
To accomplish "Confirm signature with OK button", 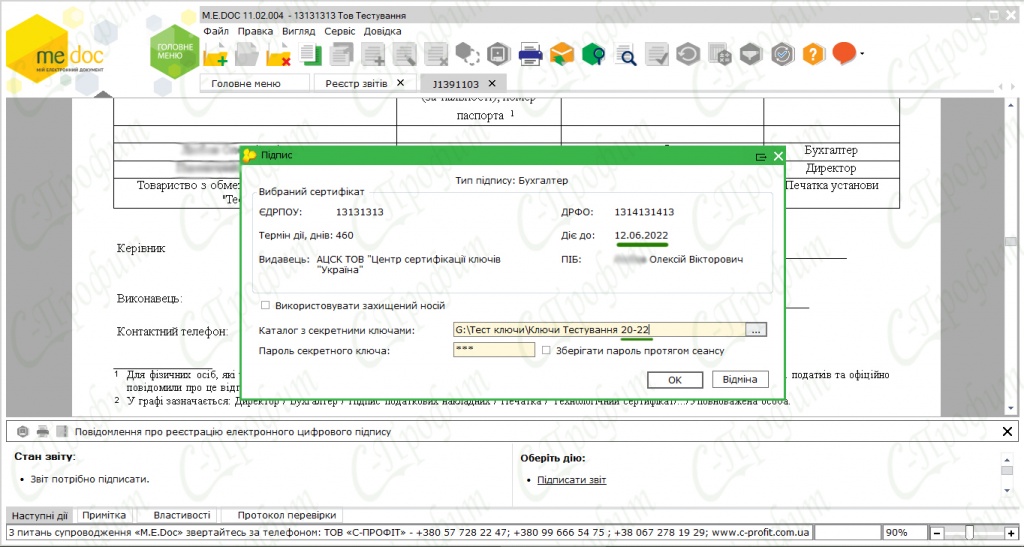I will click(675, 380).
